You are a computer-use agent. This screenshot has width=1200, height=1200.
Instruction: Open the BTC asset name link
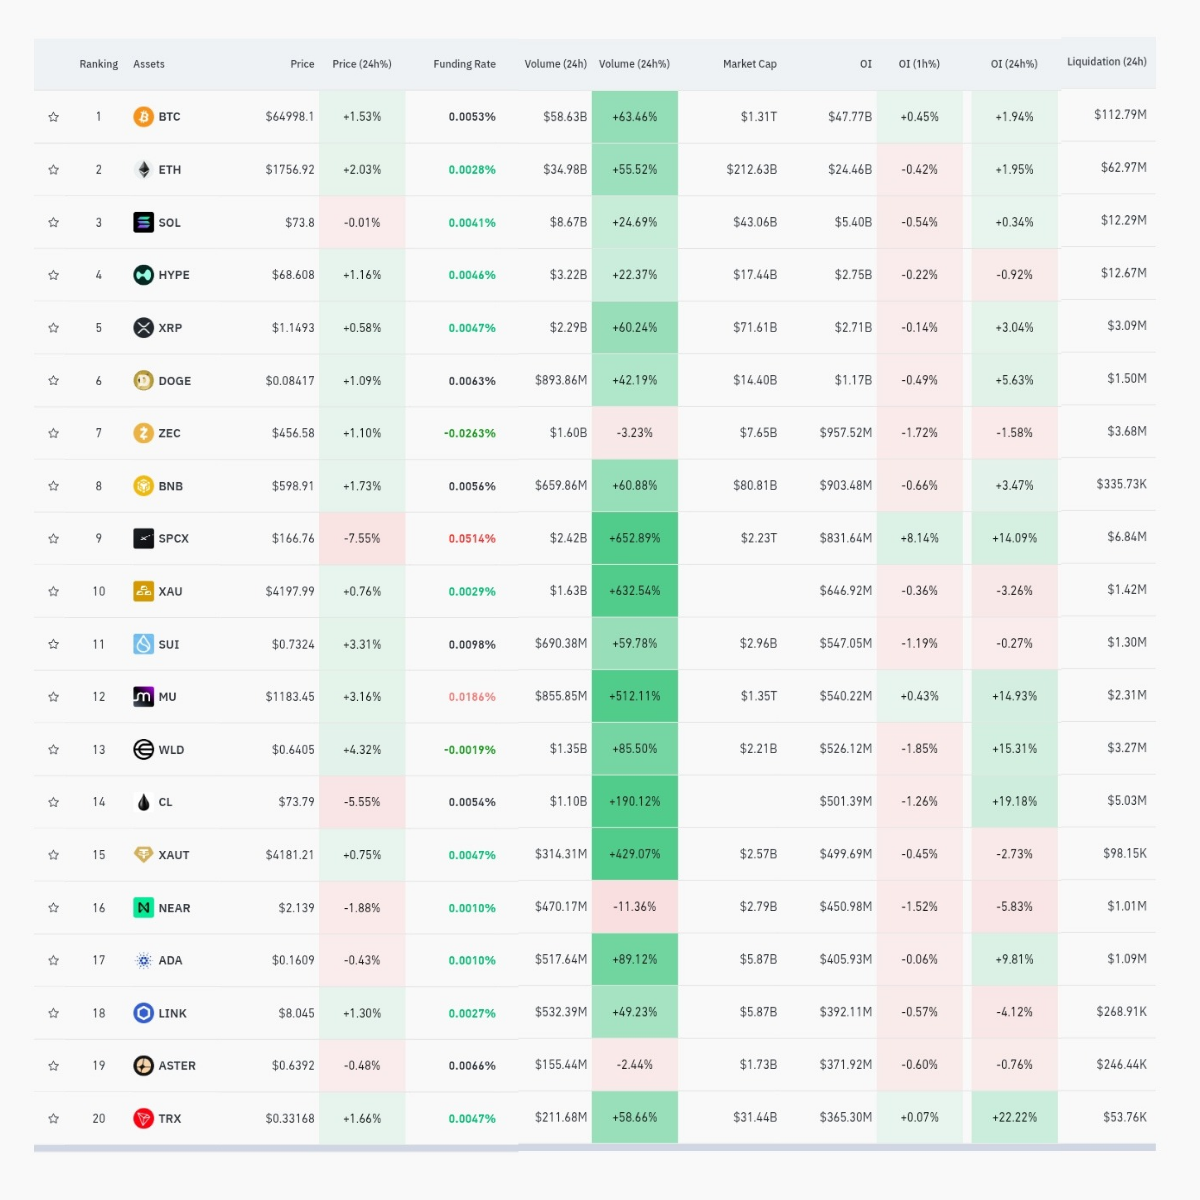[x=170, y=117]
